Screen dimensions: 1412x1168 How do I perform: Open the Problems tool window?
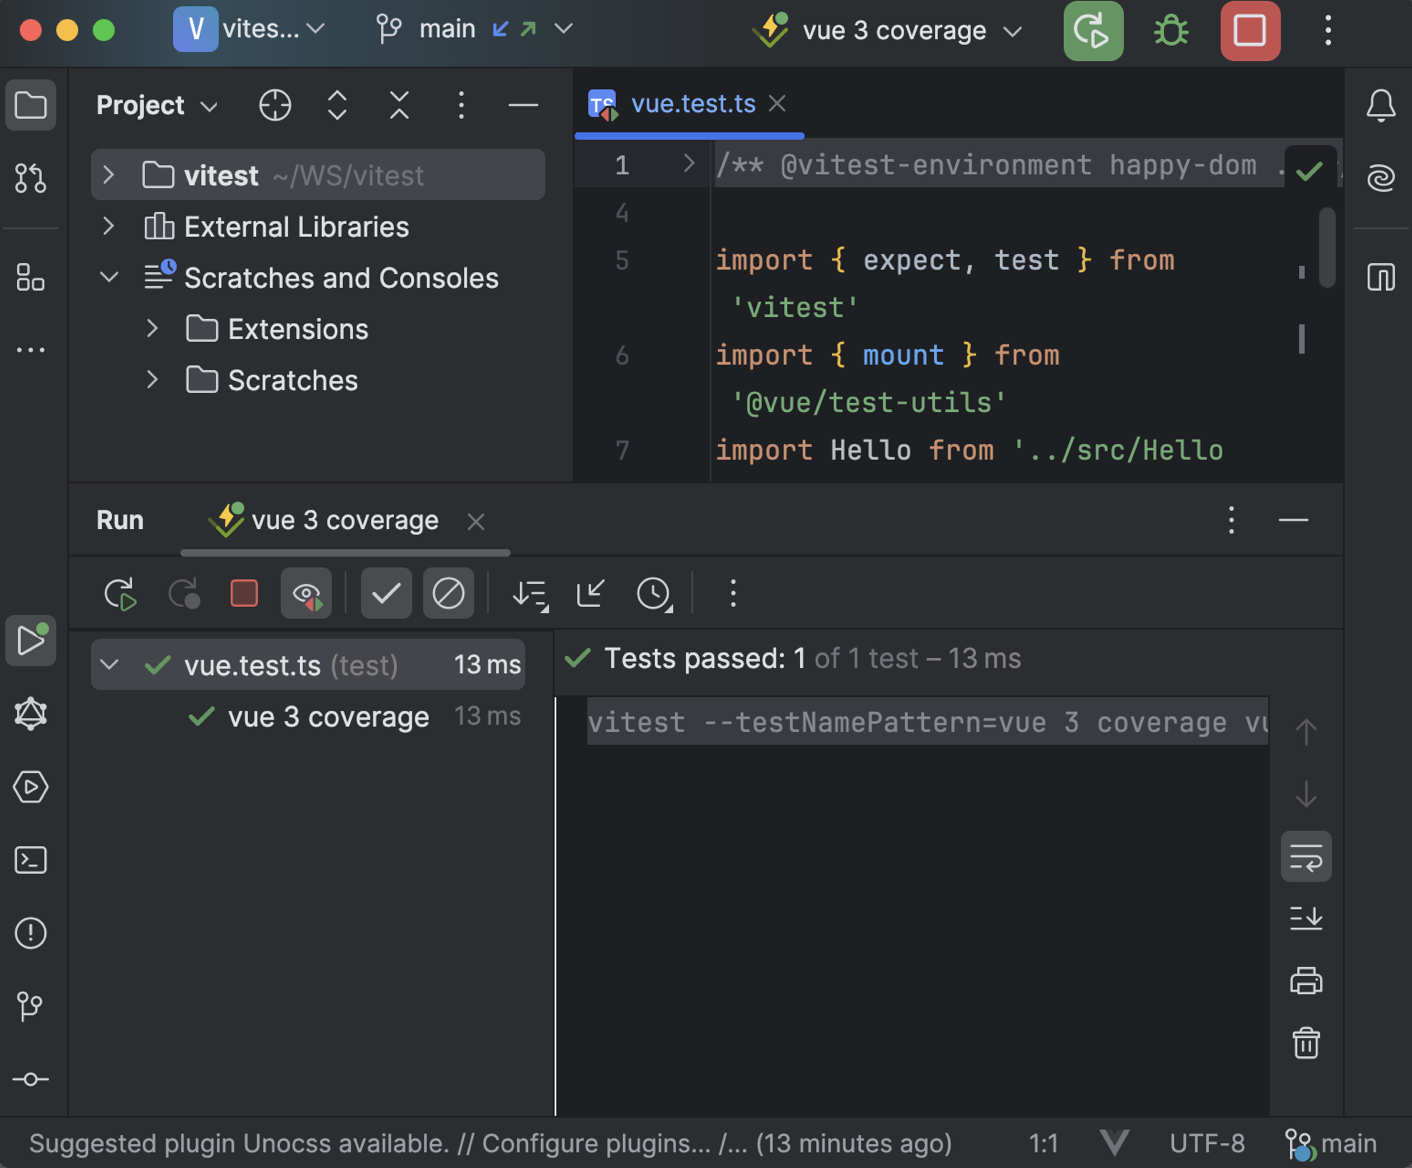(30, 933)
